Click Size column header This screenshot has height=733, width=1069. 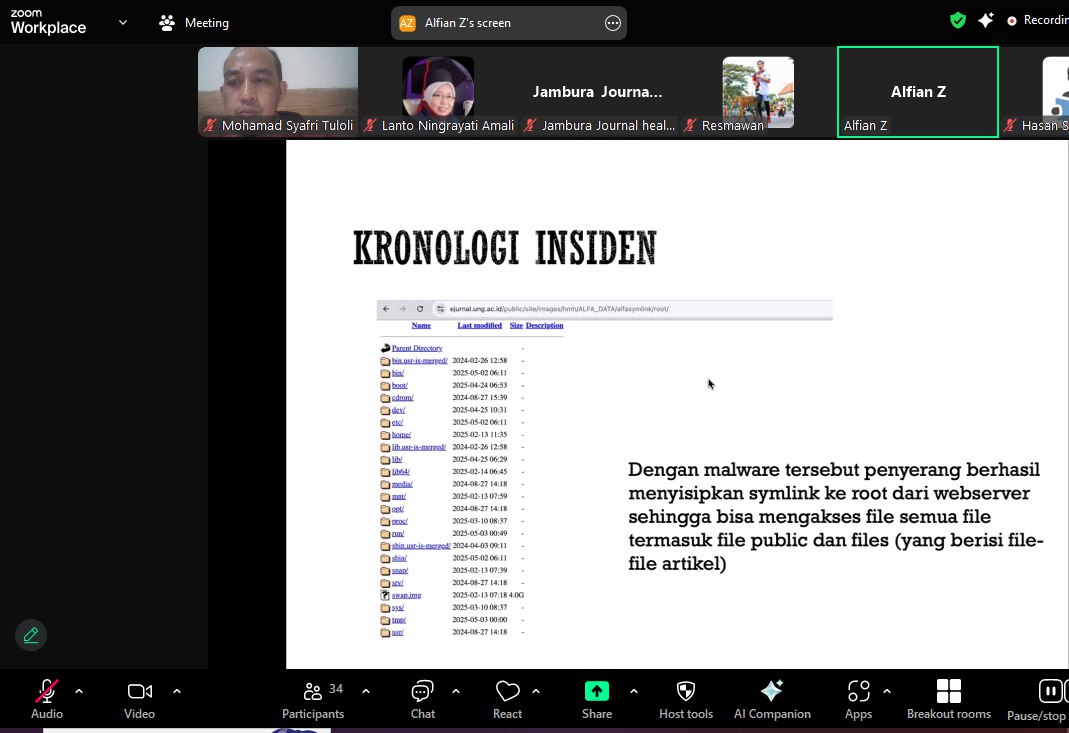tap(516, 325)
